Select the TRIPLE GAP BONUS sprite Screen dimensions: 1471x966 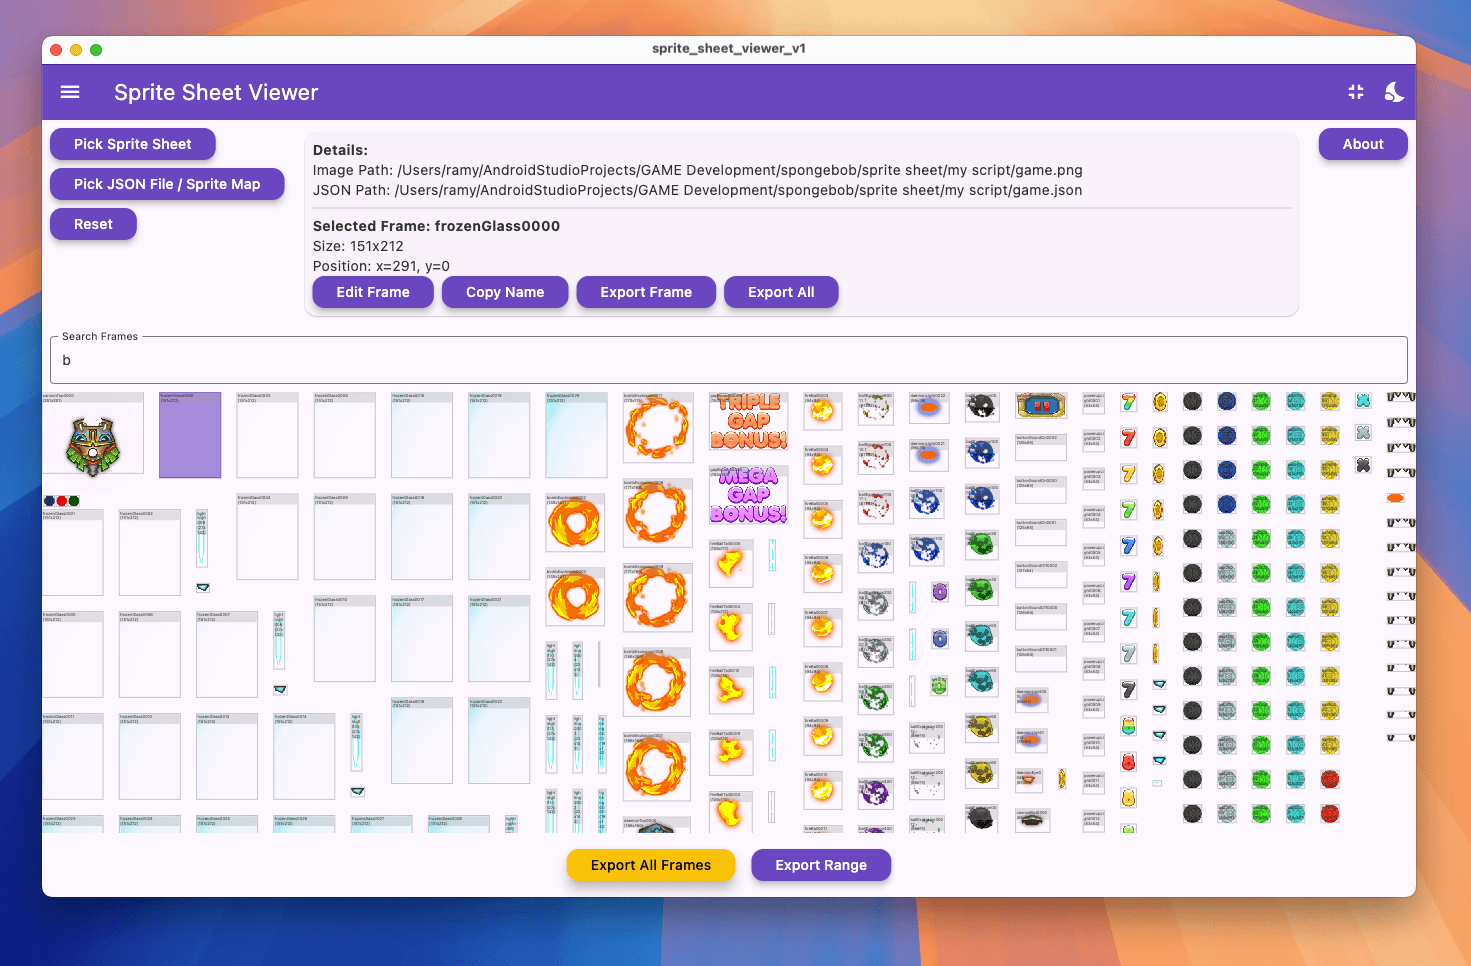click(749, 421)
